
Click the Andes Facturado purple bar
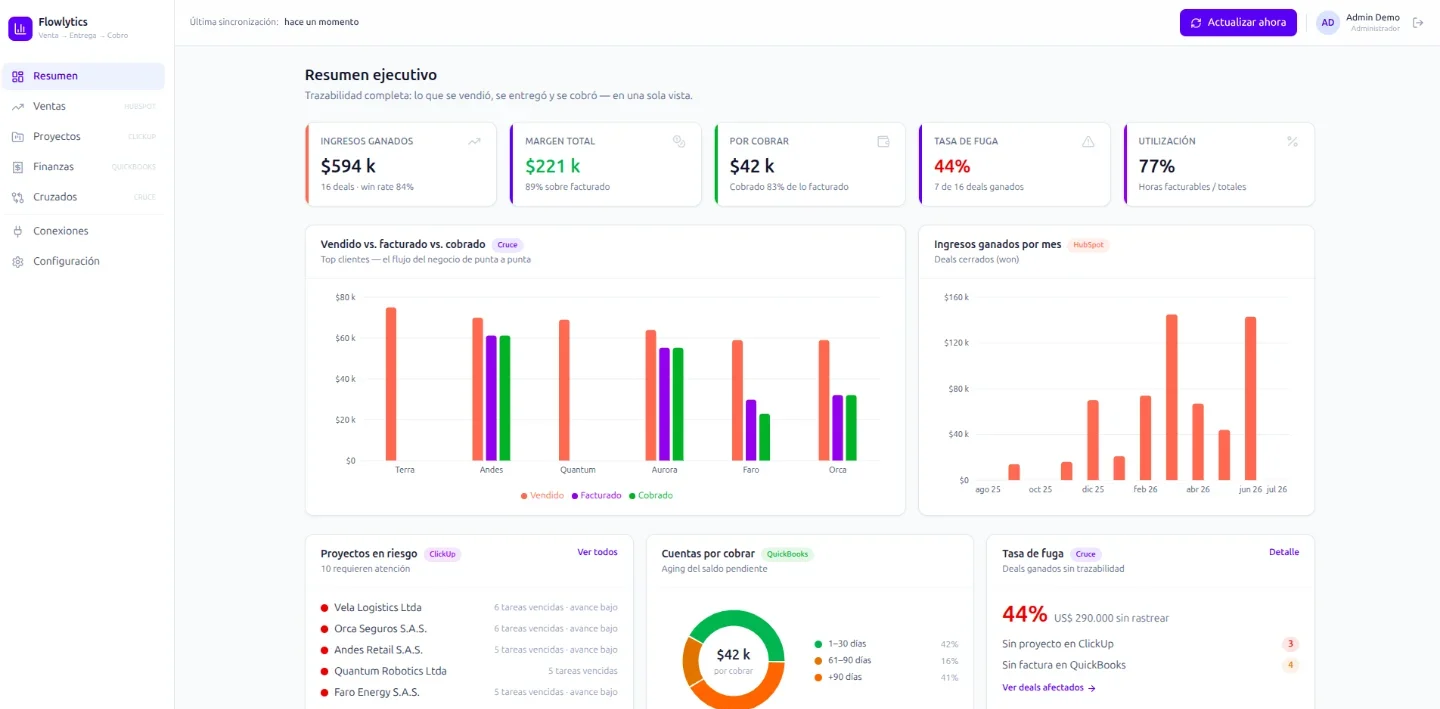pyautogui.click(x=491, y=398)
